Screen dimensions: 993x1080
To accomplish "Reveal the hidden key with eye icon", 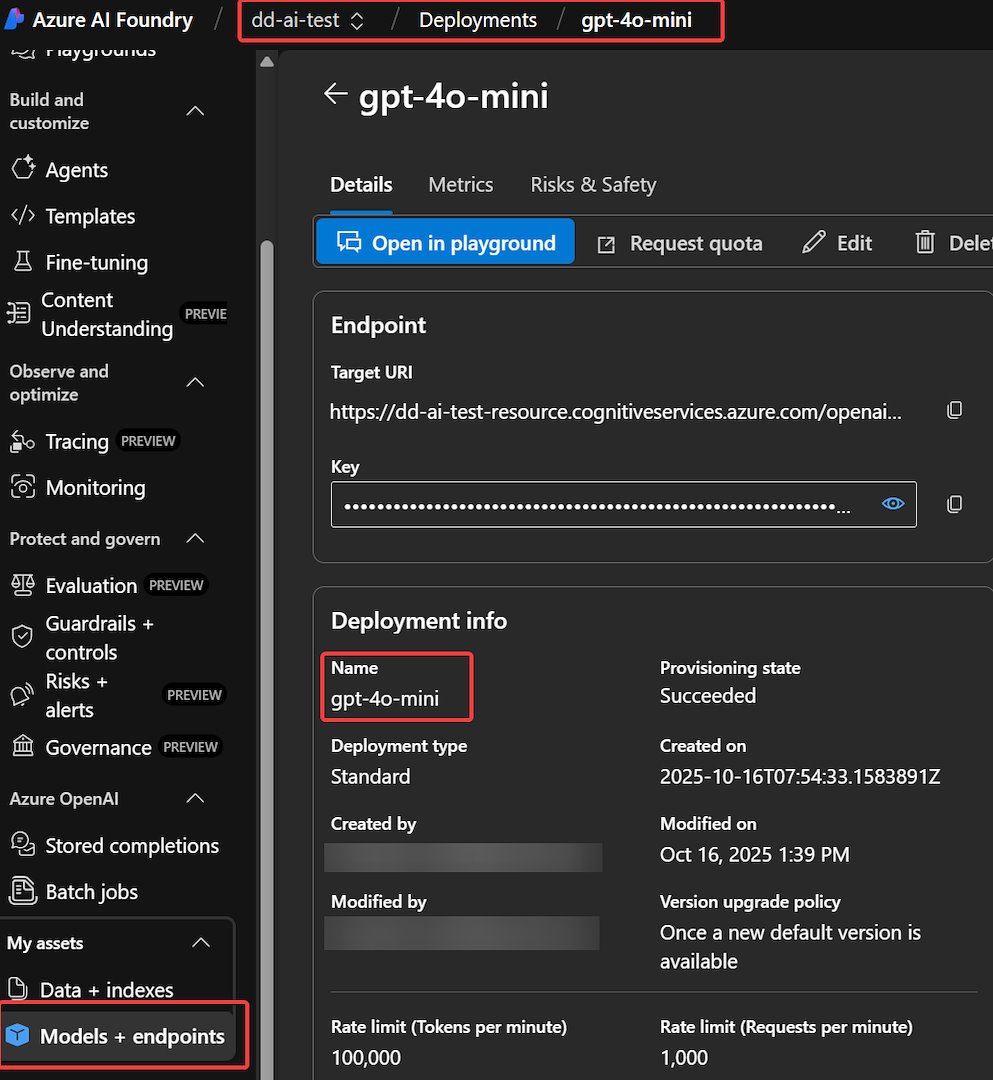I will point(893,504).
